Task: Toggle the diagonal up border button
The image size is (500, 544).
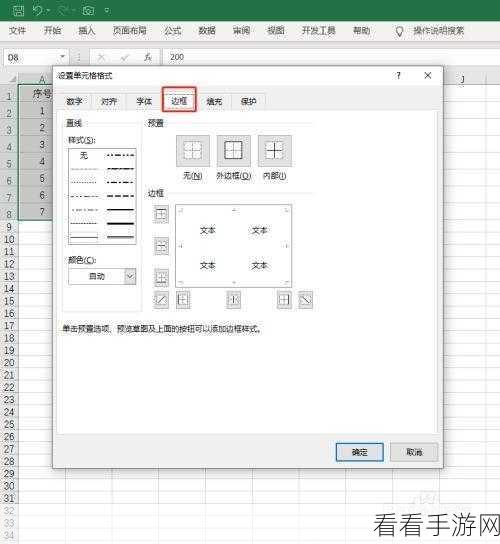Action: [161, 300]
